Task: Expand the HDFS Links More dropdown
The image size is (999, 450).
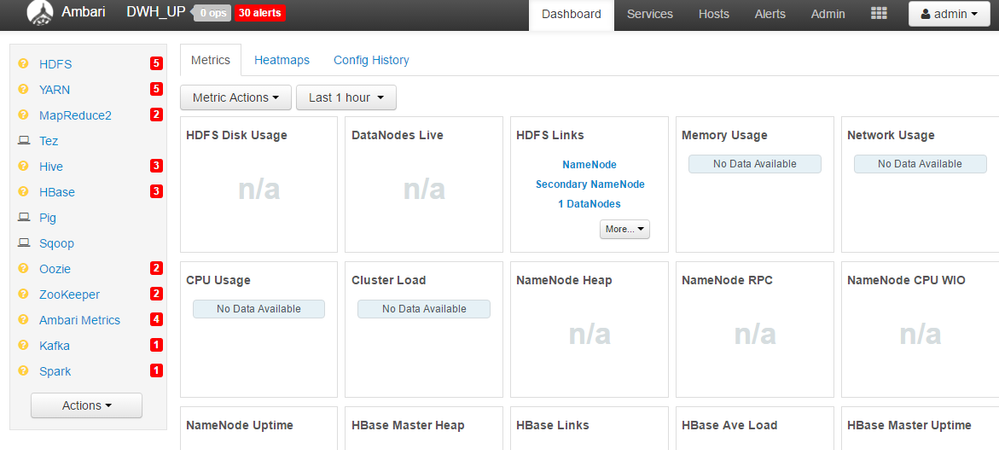Action: (x=625, y=229)
